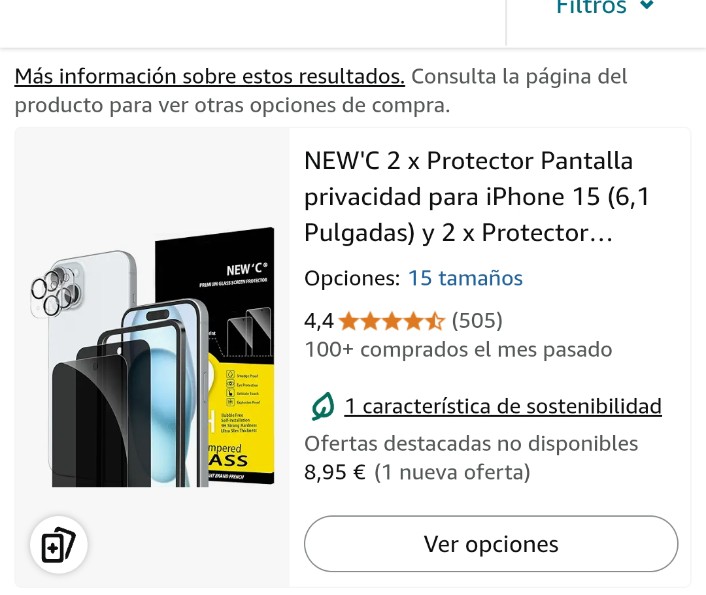Open Más información sobre estos resultados link
The image size is (706, 595).
point(210,76)
